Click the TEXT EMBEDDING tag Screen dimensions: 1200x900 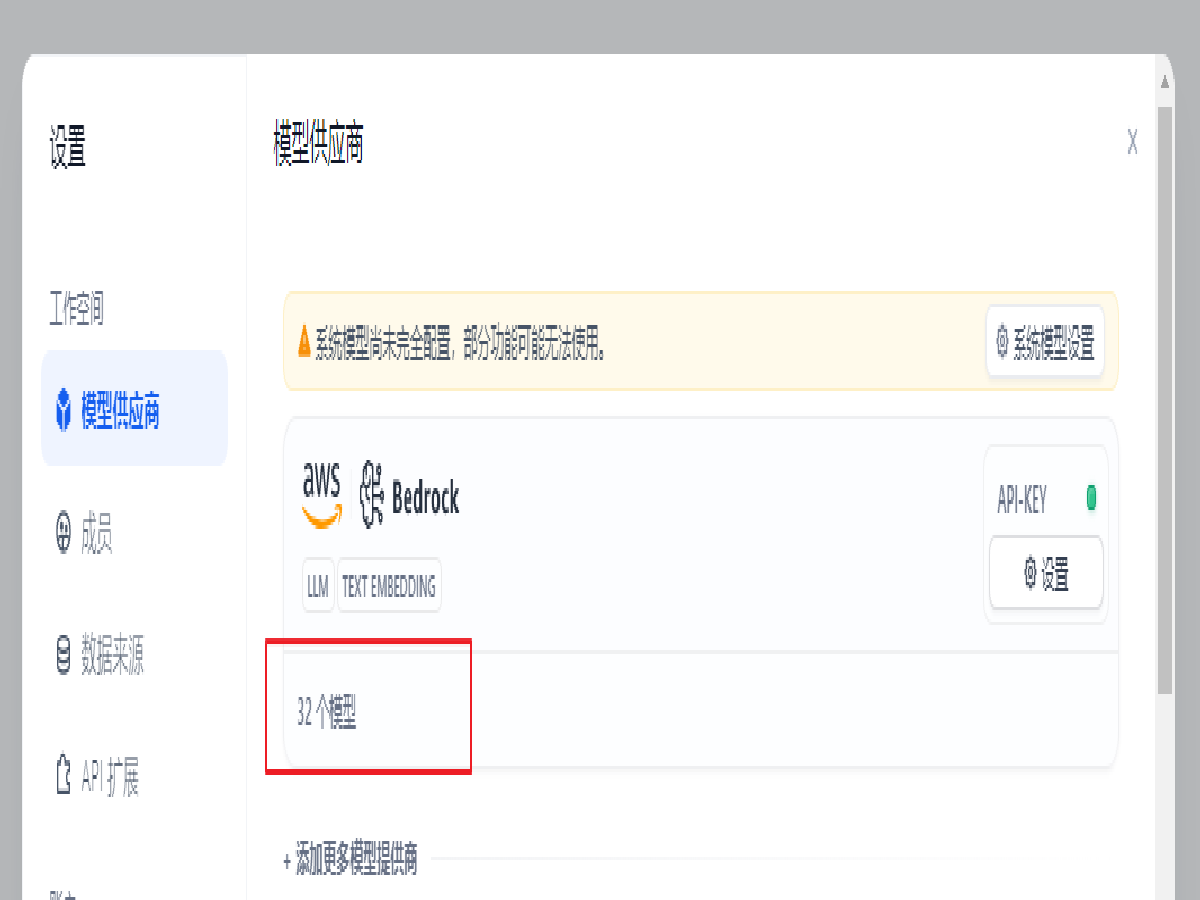click(389, 587)
